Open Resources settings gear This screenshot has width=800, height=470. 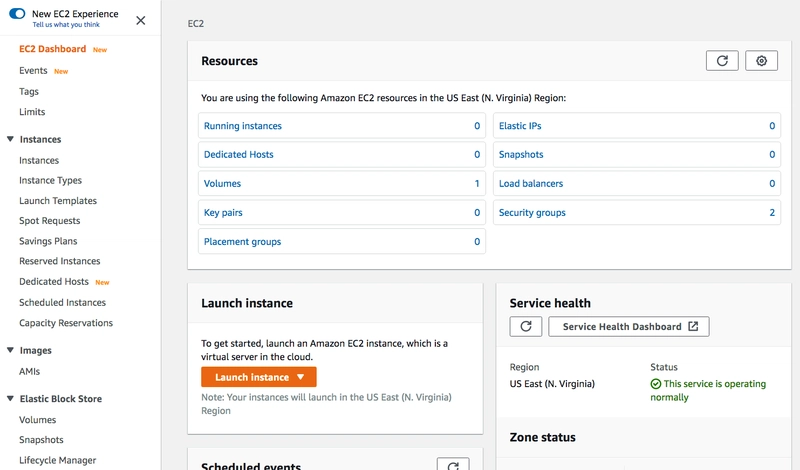point(761,61)
